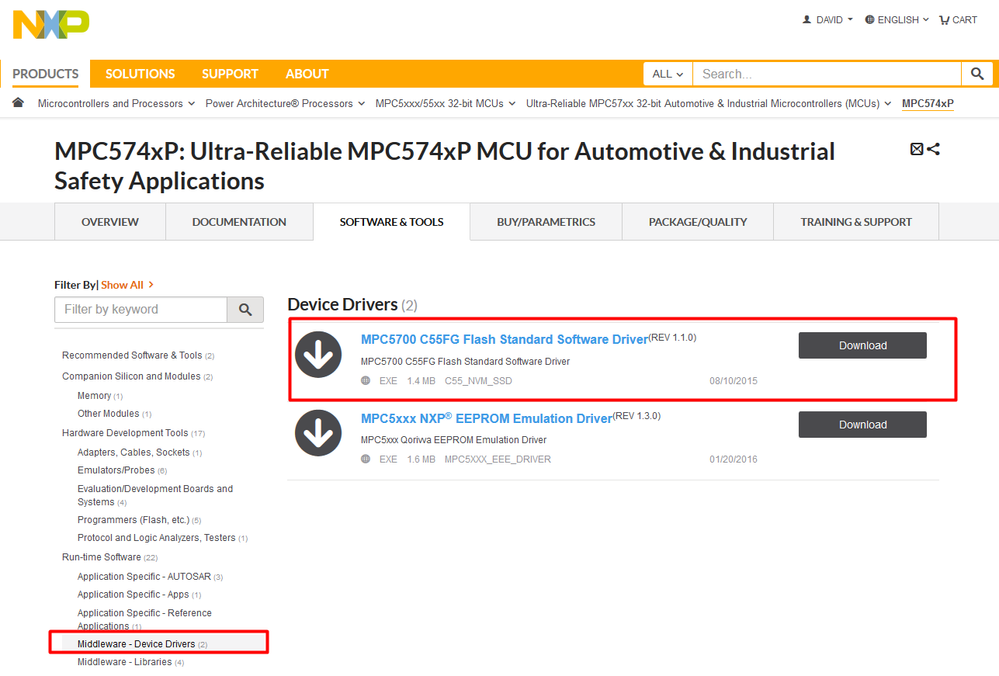Screen dimensions: 999x676
Task: Click the 08/10/2015 date text
Action: click(x=733, y=381)
